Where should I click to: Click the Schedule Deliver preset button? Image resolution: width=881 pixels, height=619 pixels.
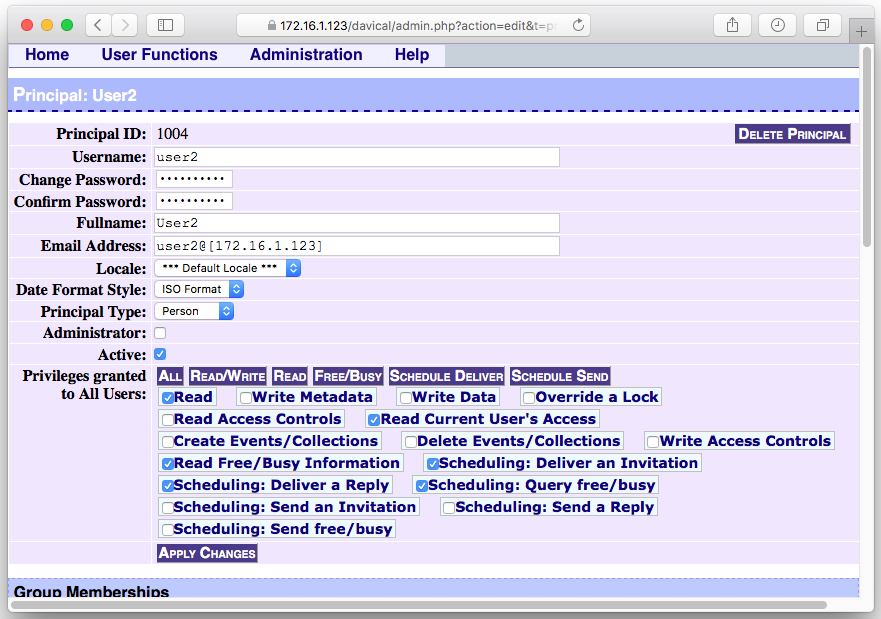tap(447, 376)
